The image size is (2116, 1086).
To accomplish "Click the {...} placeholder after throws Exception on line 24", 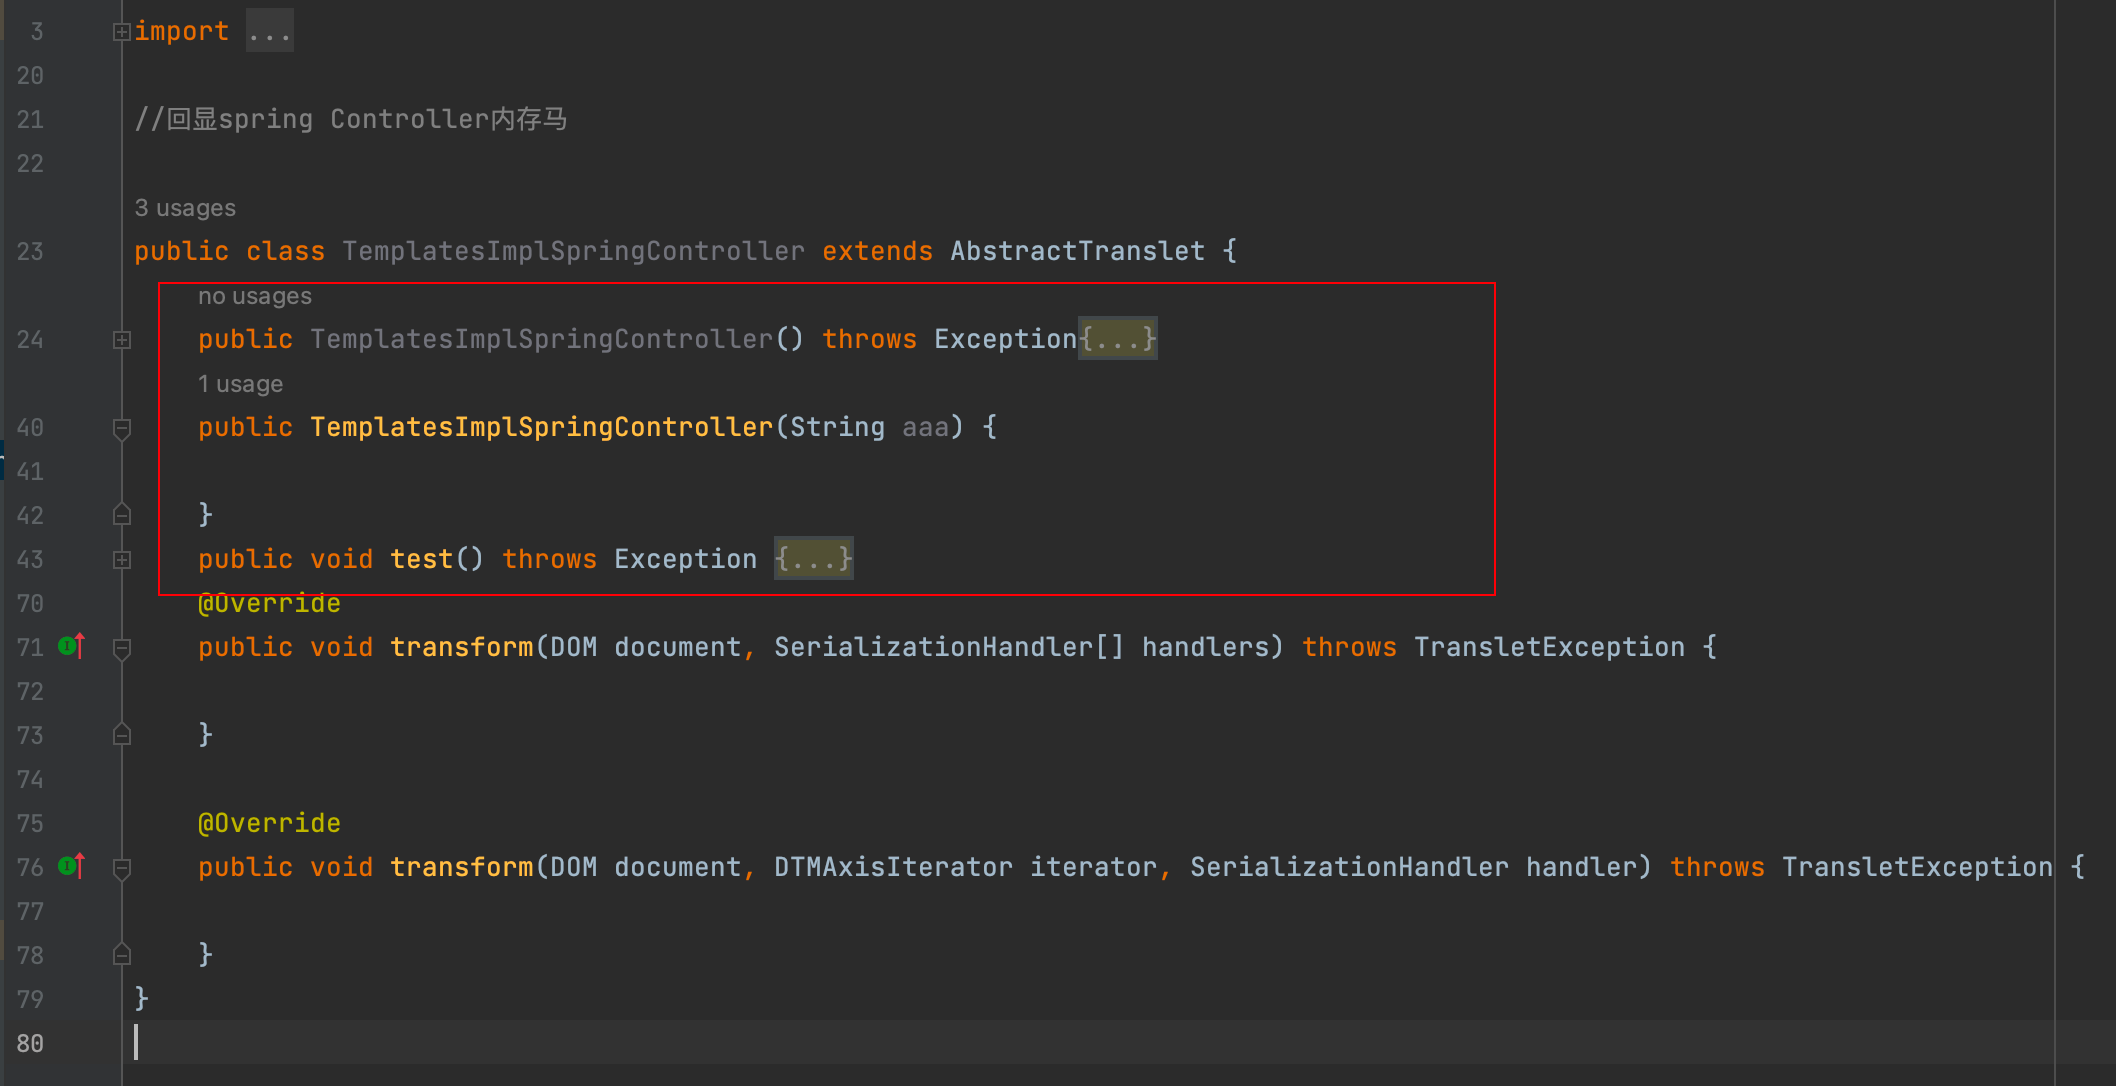I will [1117, 339].
